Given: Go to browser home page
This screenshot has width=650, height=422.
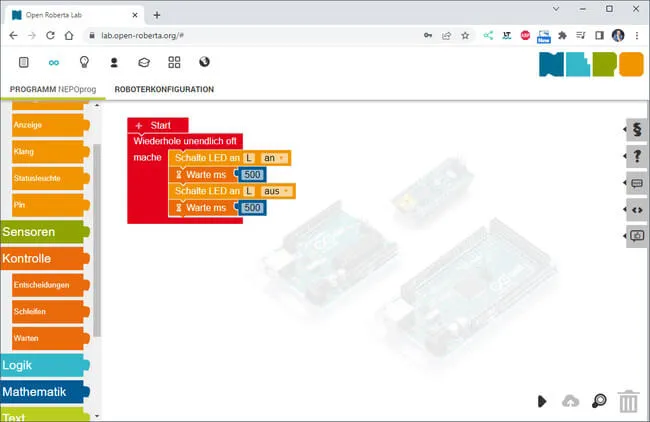Looking at the screenshot, I should point(69,36).
